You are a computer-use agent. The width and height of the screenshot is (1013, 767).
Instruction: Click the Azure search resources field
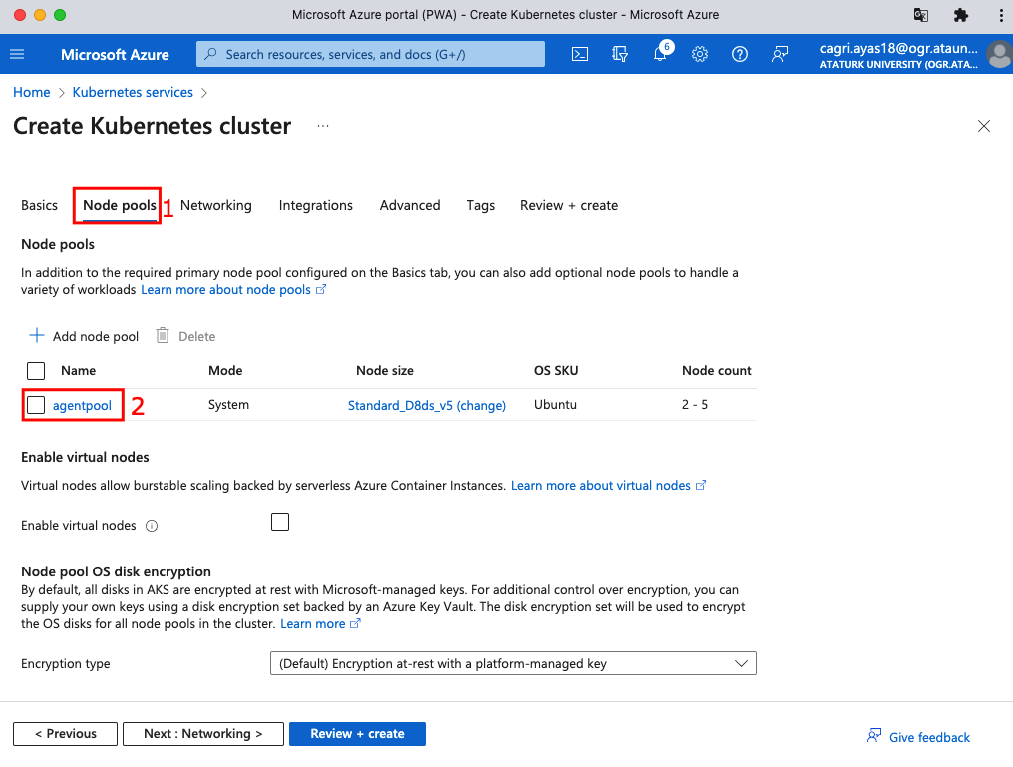[x=370, y=54]
